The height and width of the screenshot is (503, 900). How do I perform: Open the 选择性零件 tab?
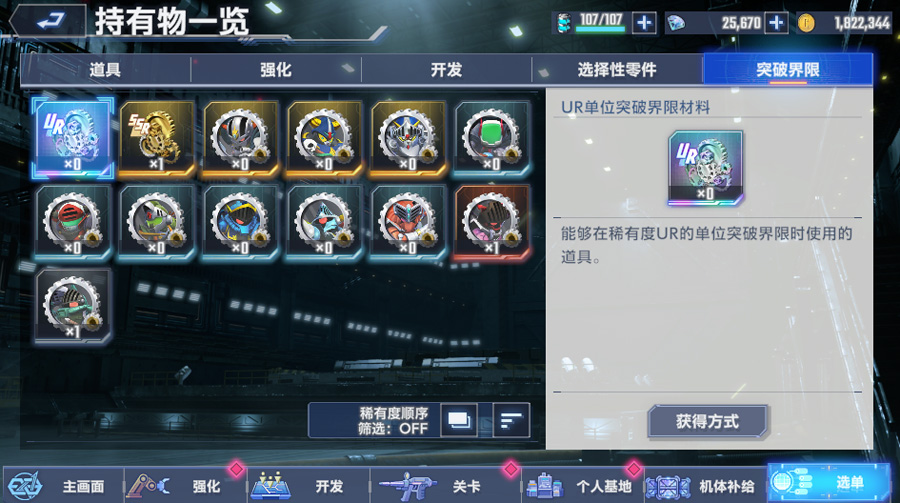(x=617, y=70)
